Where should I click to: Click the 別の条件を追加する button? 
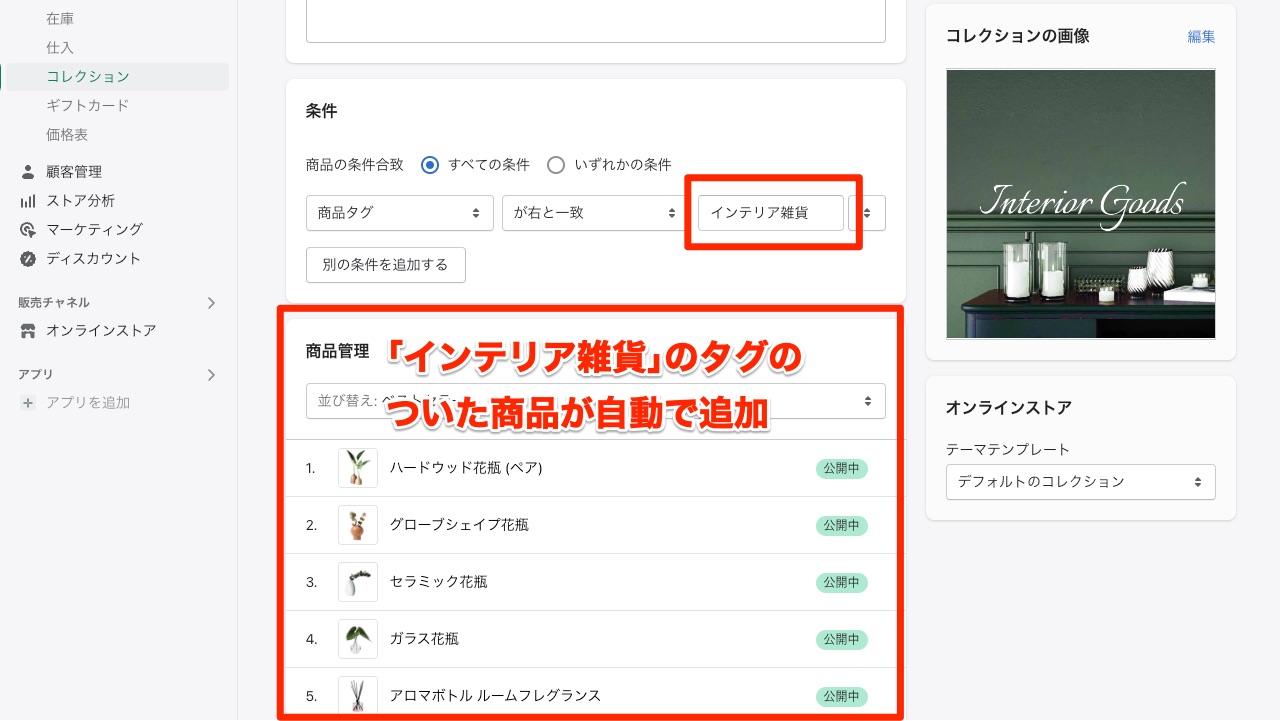[x=386, y=265]
